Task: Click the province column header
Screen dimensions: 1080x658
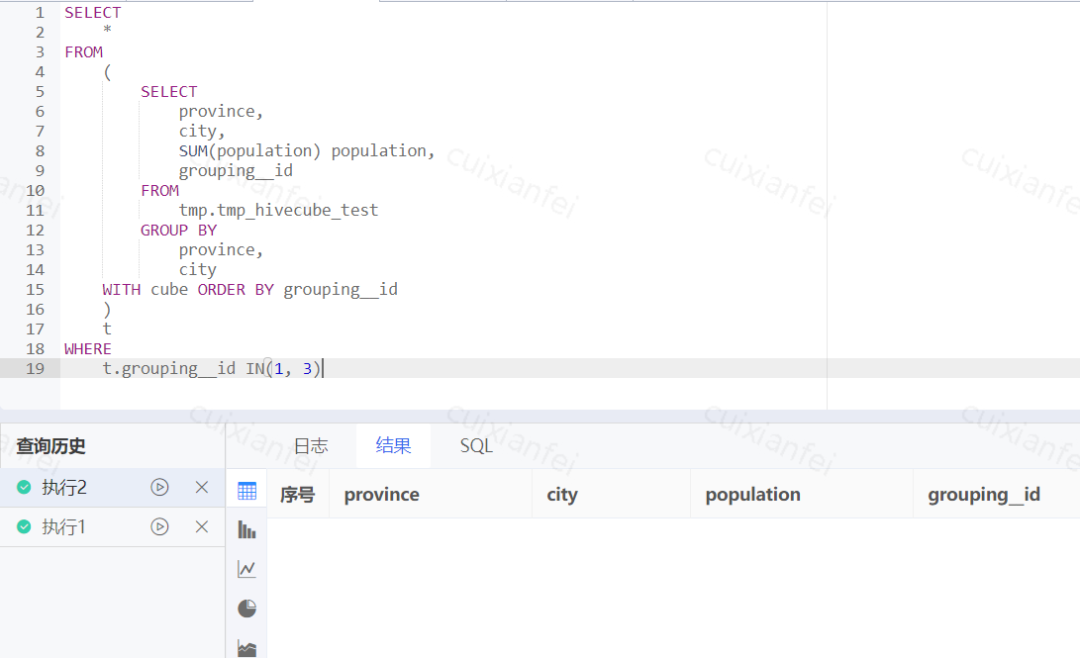Action: click(x=381, y=495)
